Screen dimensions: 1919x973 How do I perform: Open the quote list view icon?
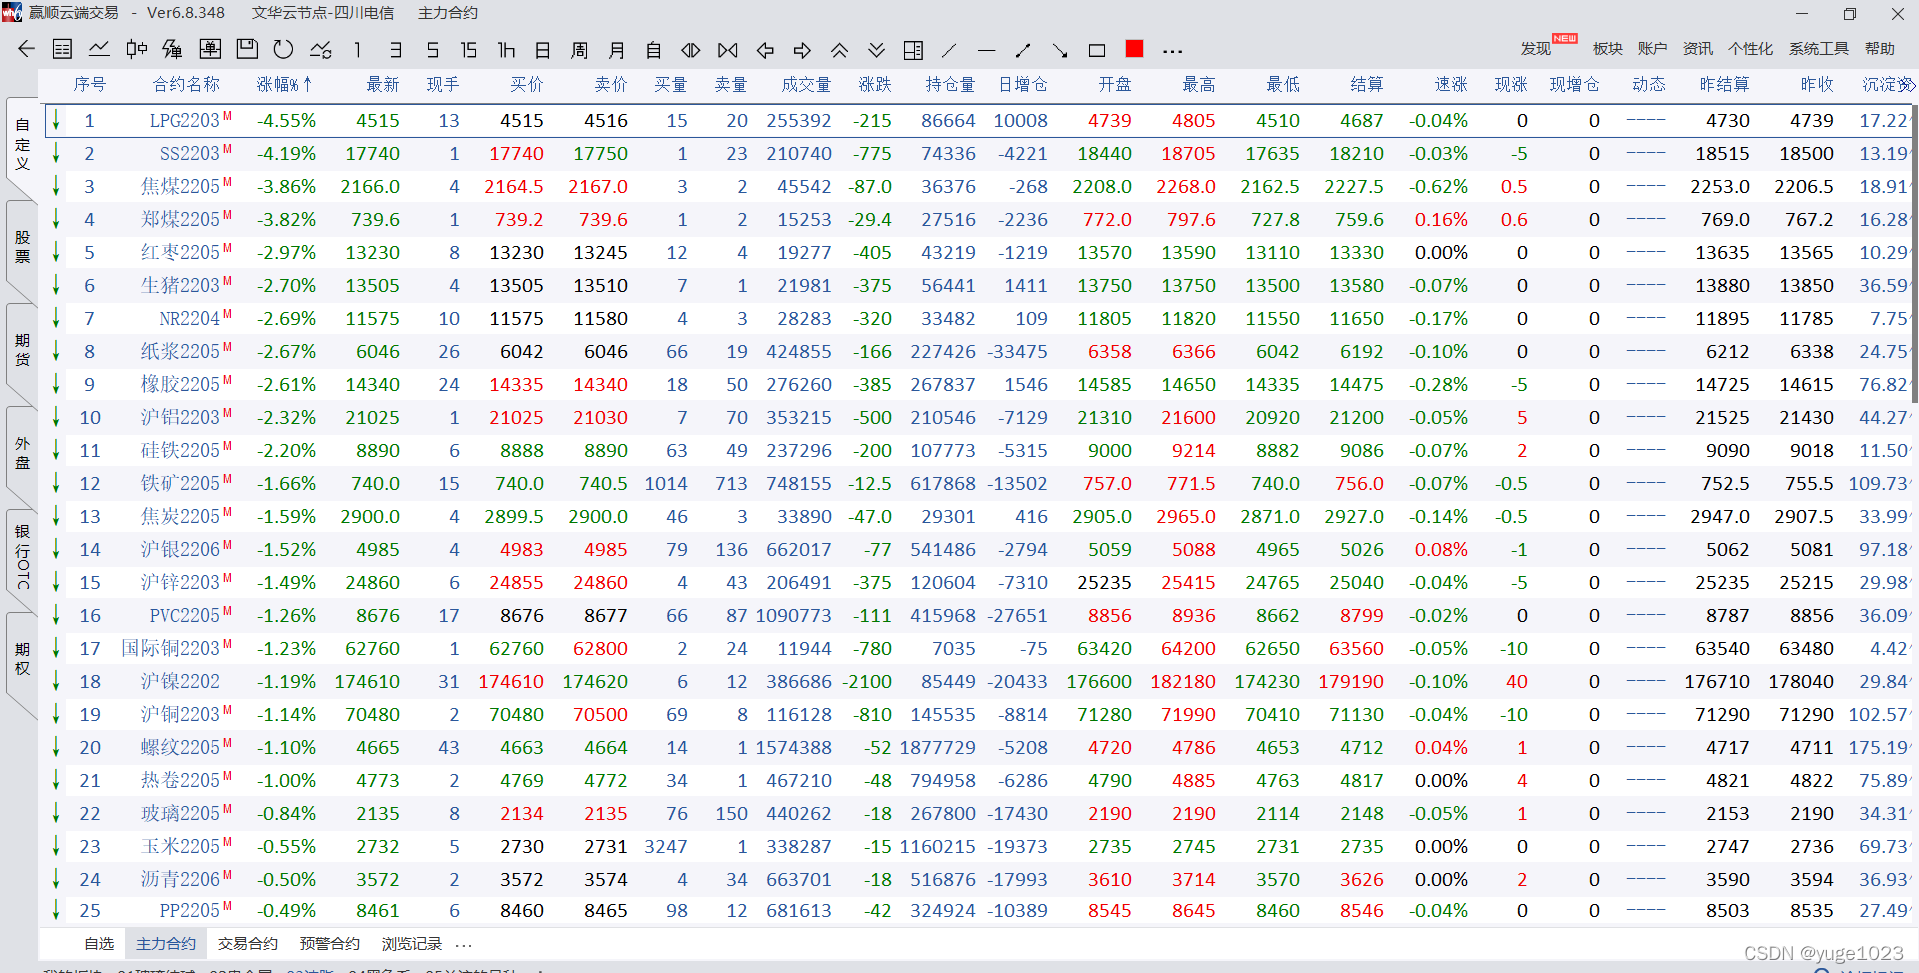(x=62, y=49)
